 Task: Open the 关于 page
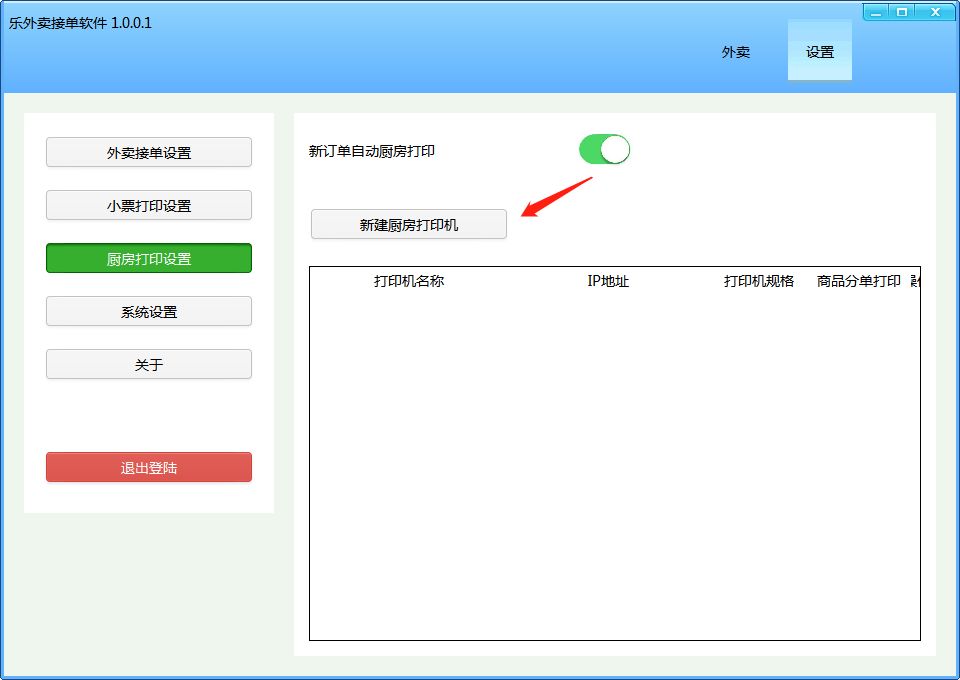tap(149, 365)
